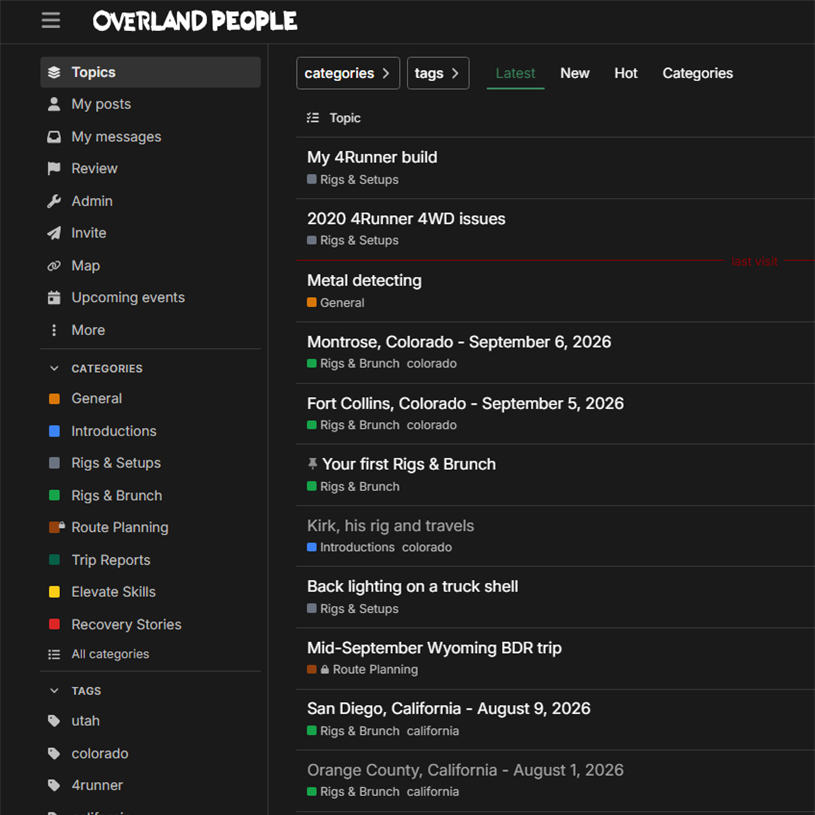This screenshot has width=815, height=815.
Task: Switch to the Latest tab
Action: point(515,73)
